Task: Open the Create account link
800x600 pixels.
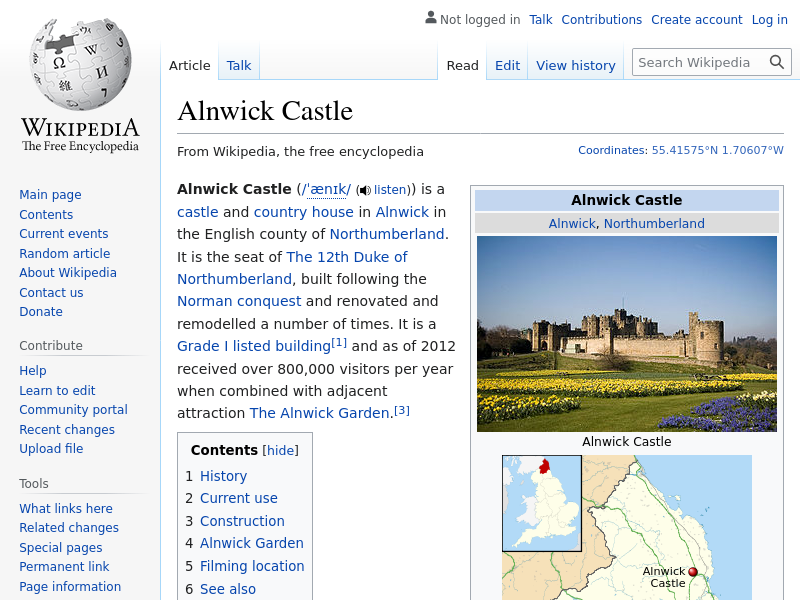Action: (696, 19)
